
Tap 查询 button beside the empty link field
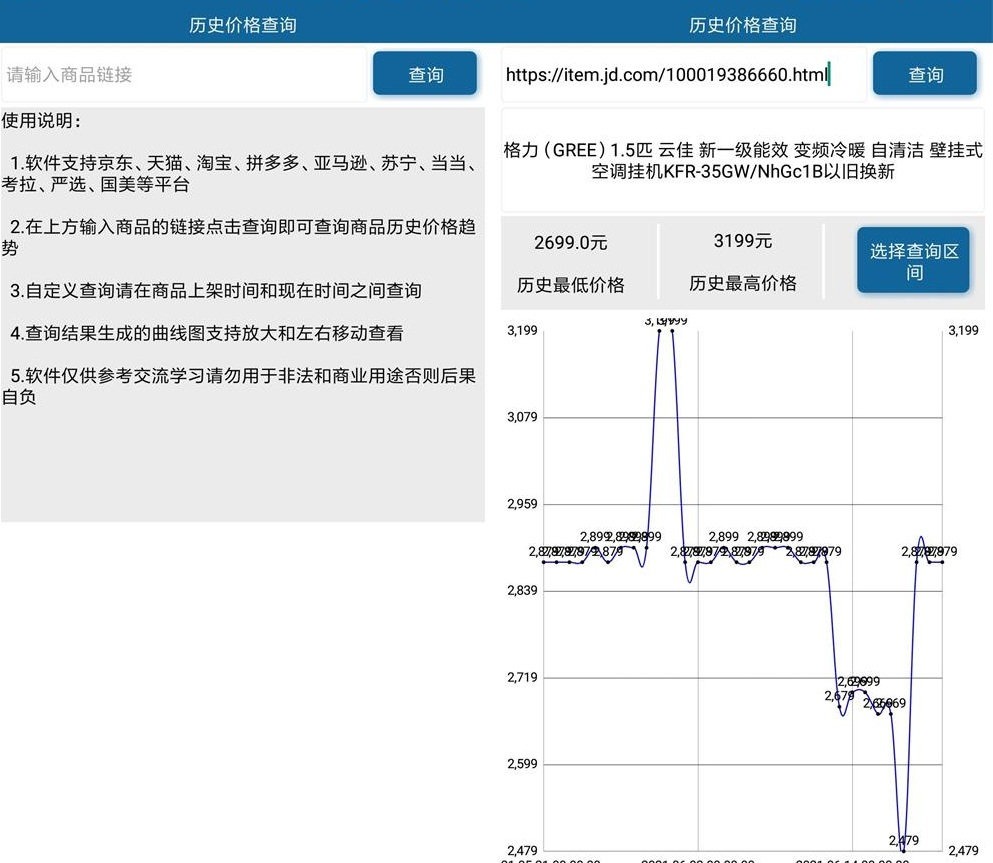coord(425,74)
